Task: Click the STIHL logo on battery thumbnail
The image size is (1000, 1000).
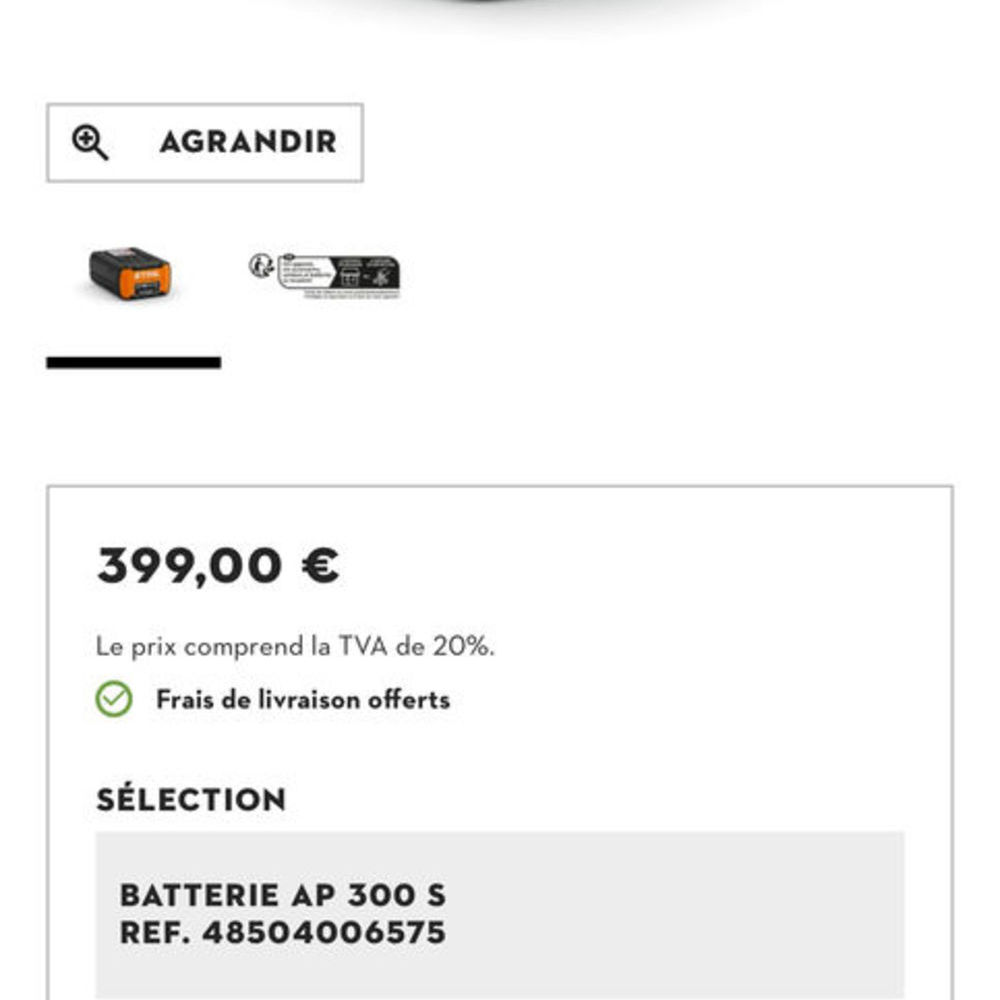Action: (145, 274)
